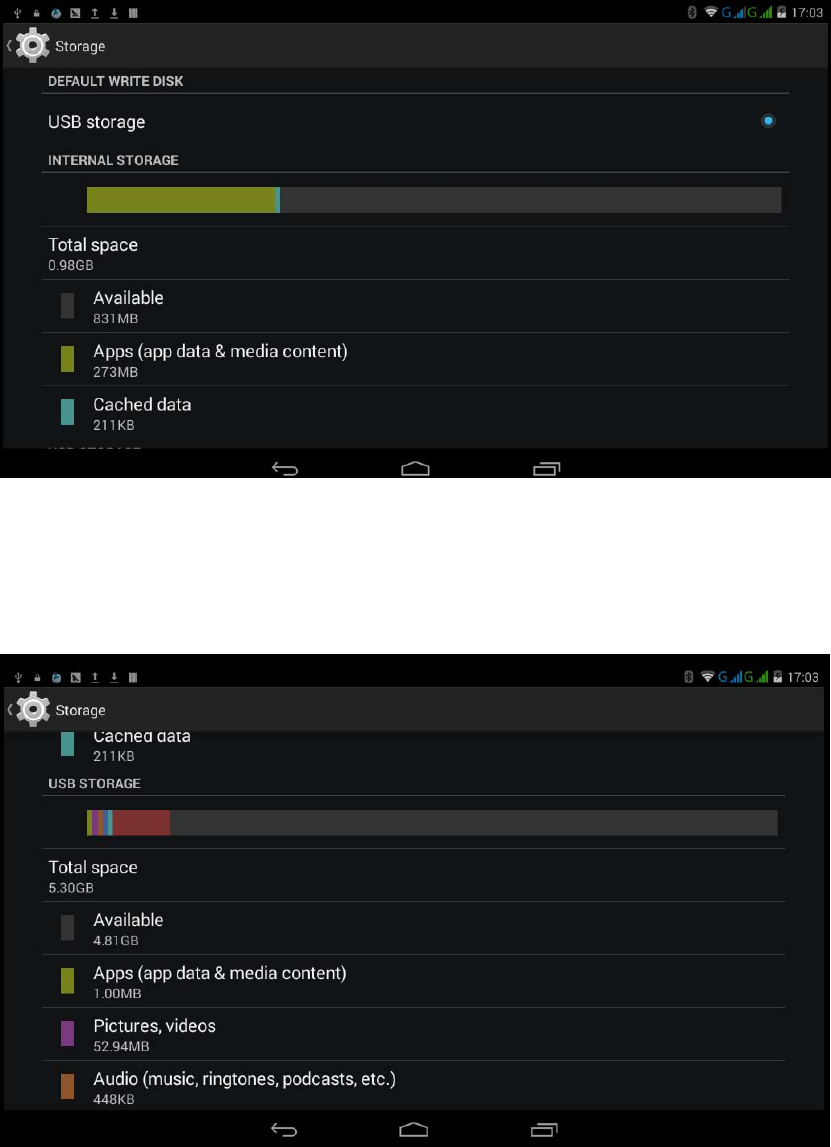Tap the home button on upper navigation bar
Viewport: 831px width, 1147px height.
415,469
